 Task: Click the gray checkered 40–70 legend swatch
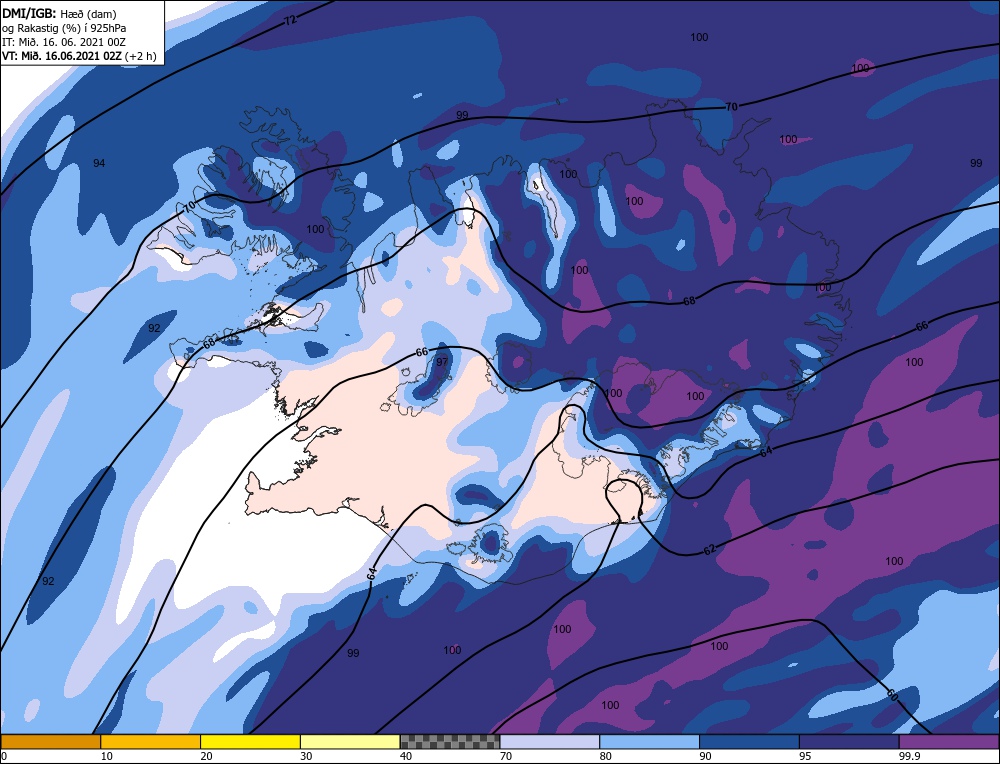click(x=450, y=741)
